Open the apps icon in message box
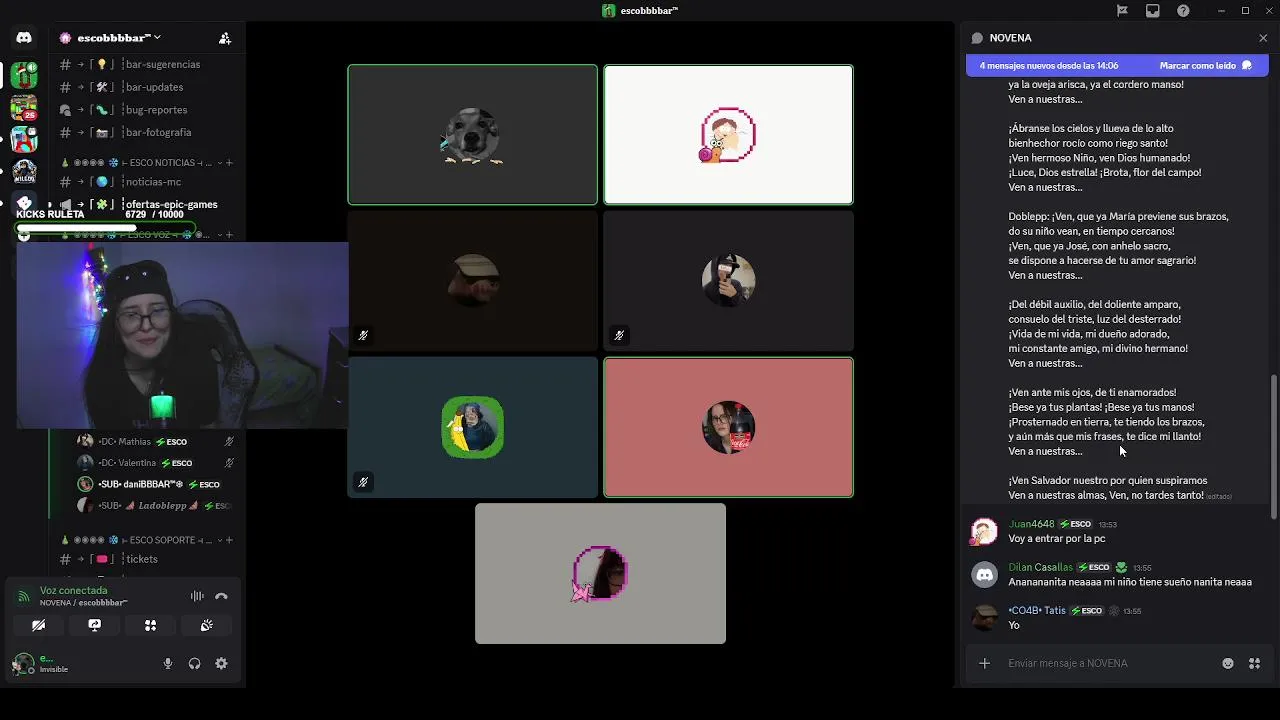Screen dimensions: 1280x720 (x=1254, y=663)
